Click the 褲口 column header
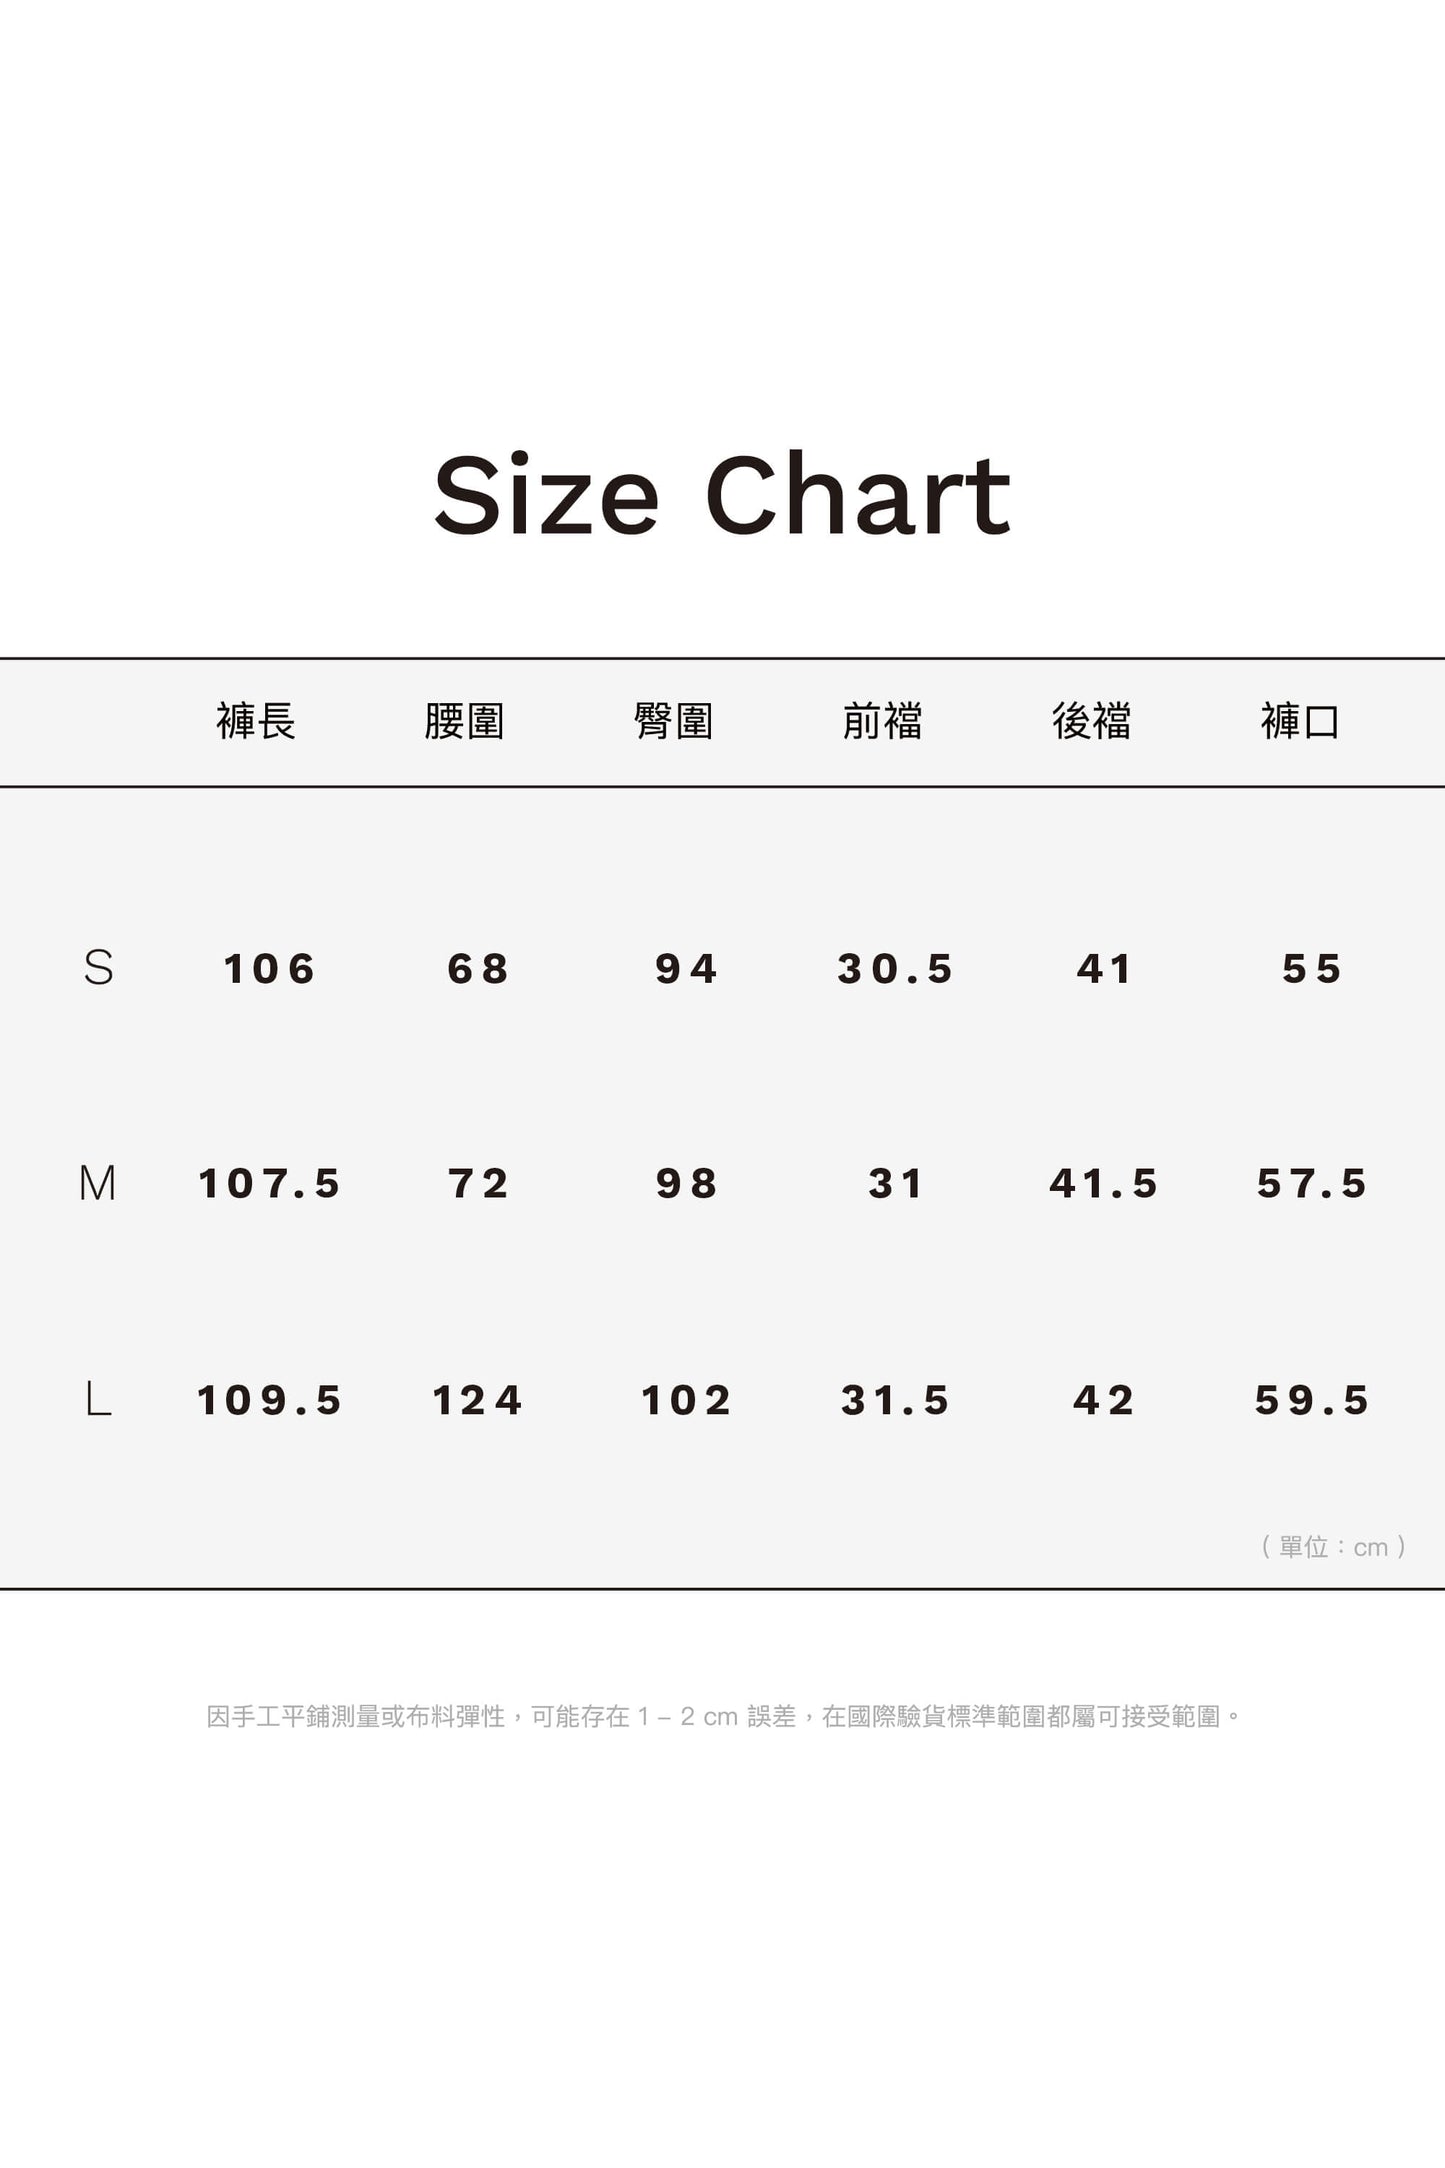This screenshot has height=2168, width=1445. tap(1300, 721)
